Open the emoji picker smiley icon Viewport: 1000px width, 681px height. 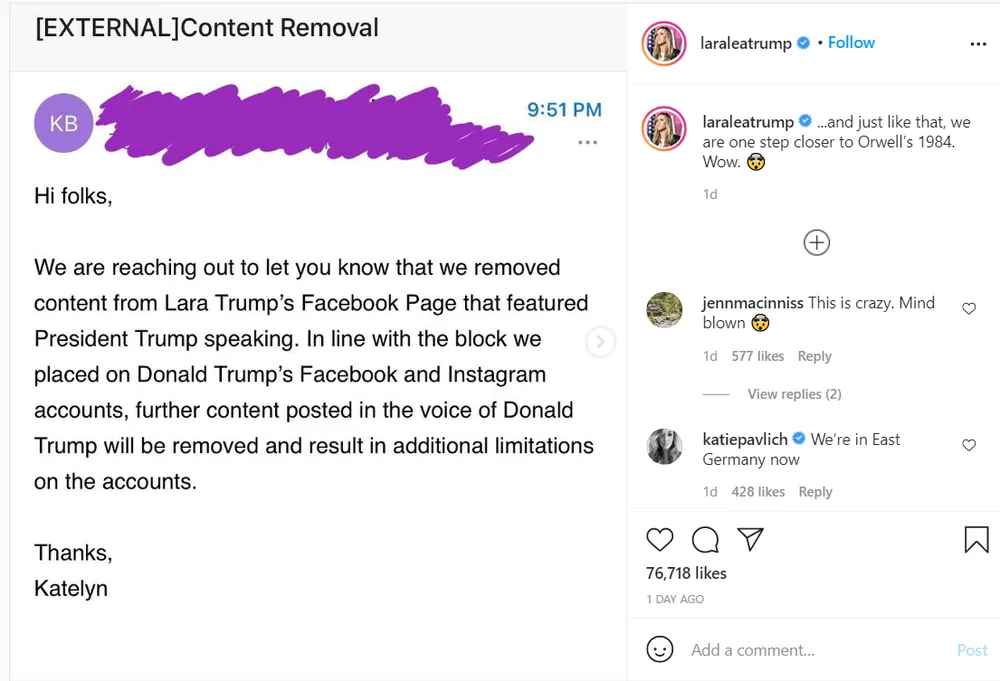point(660,649)
